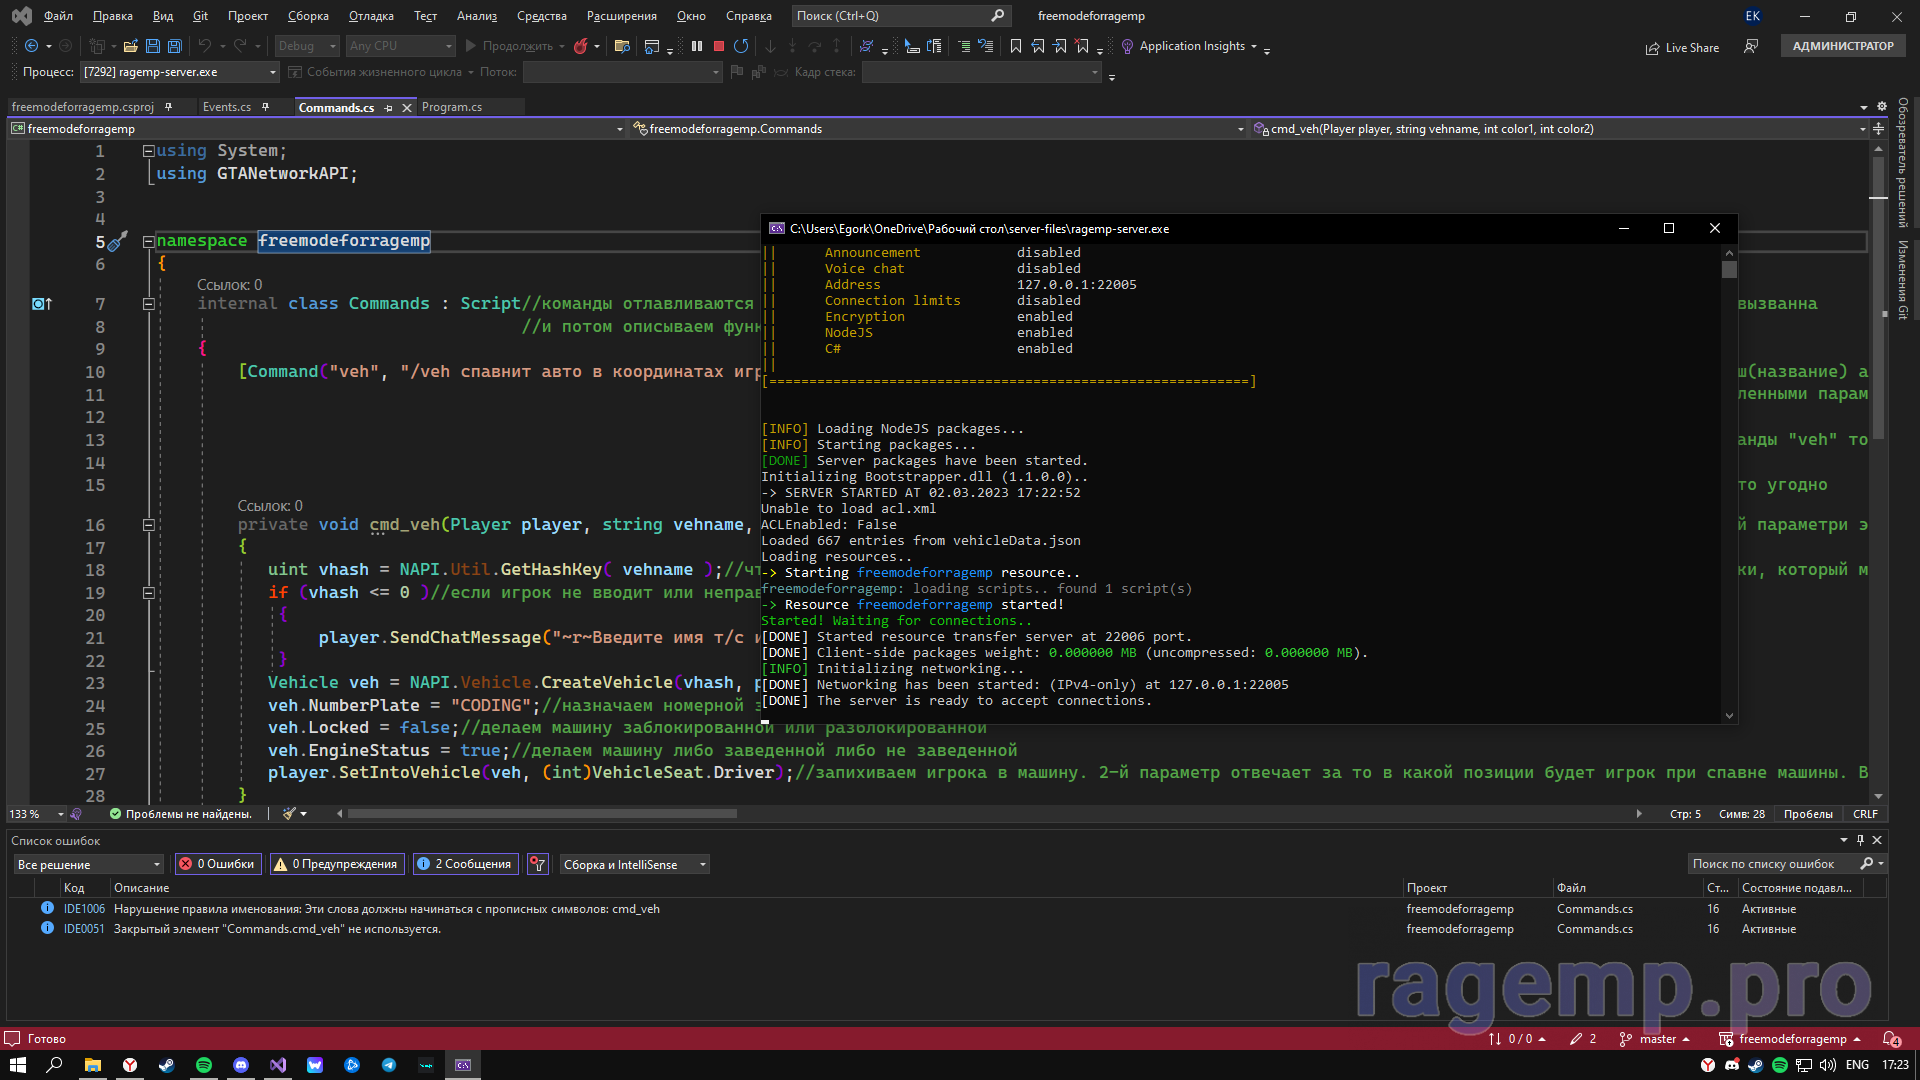Open the Process dropdown showing ragemp-server.exe
Viewport: 1920px width, 1080px height.
point(179,72)
